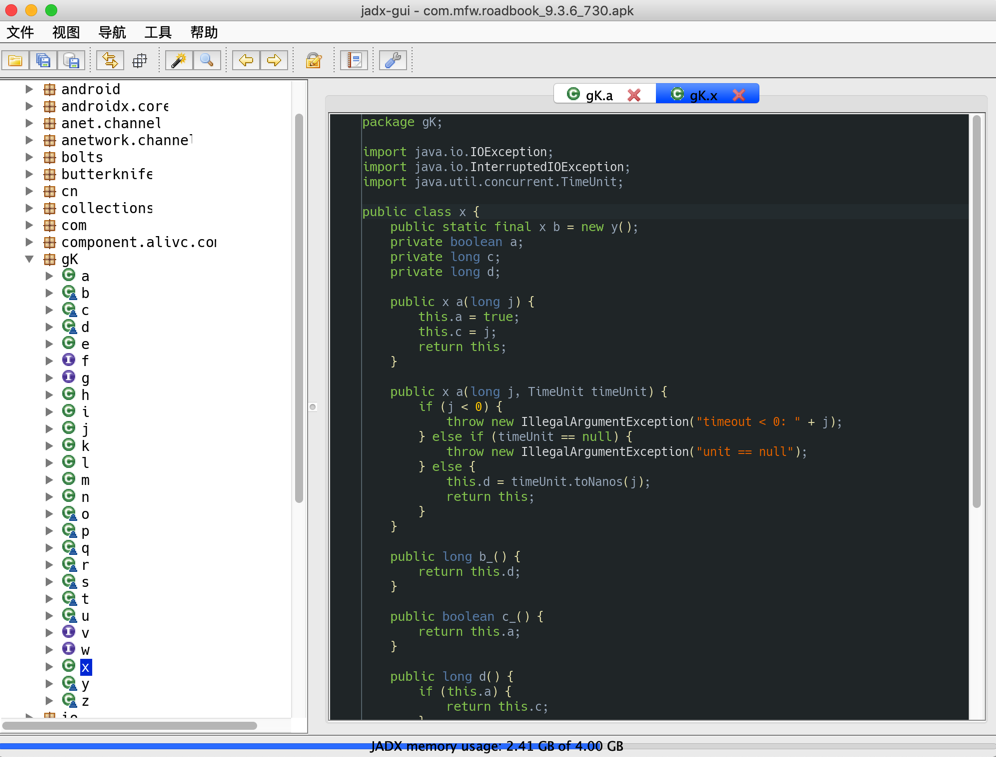This screenshot has height=757, width=996.
Task: Click the code editor vertical scrollbar
Action: tap(977, 311)
